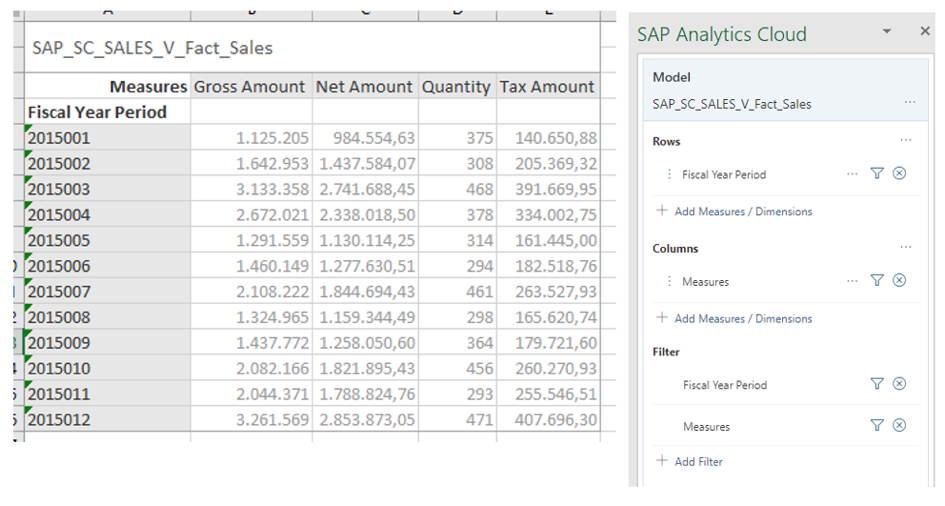Open the SAP Analytics Cloud pane options dropdown
The width and height of the screenshot is (945, 506).
tap(886, 33)
